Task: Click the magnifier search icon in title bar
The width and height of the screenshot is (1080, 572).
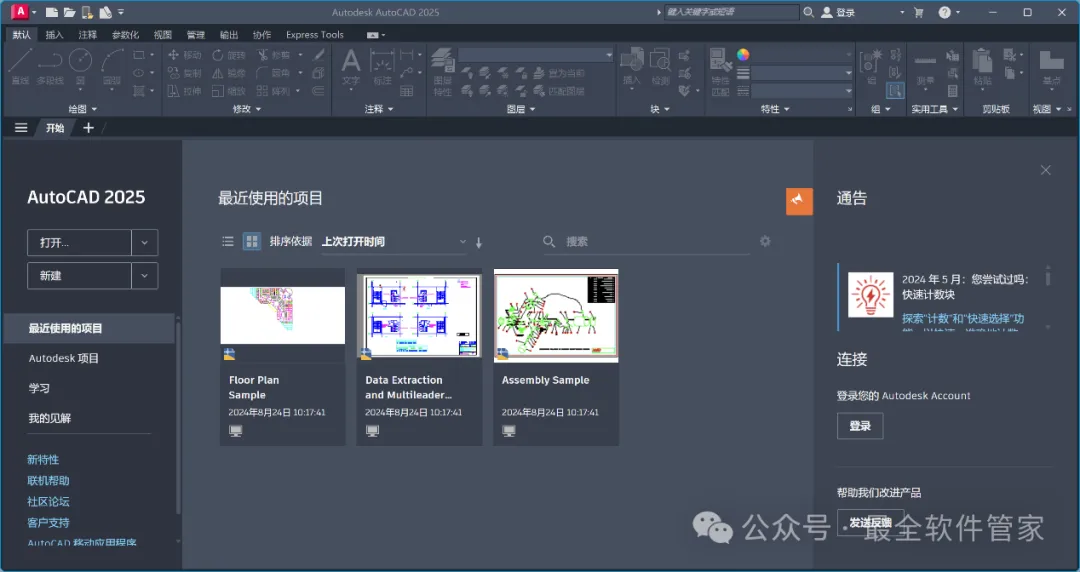Action: 809,12
